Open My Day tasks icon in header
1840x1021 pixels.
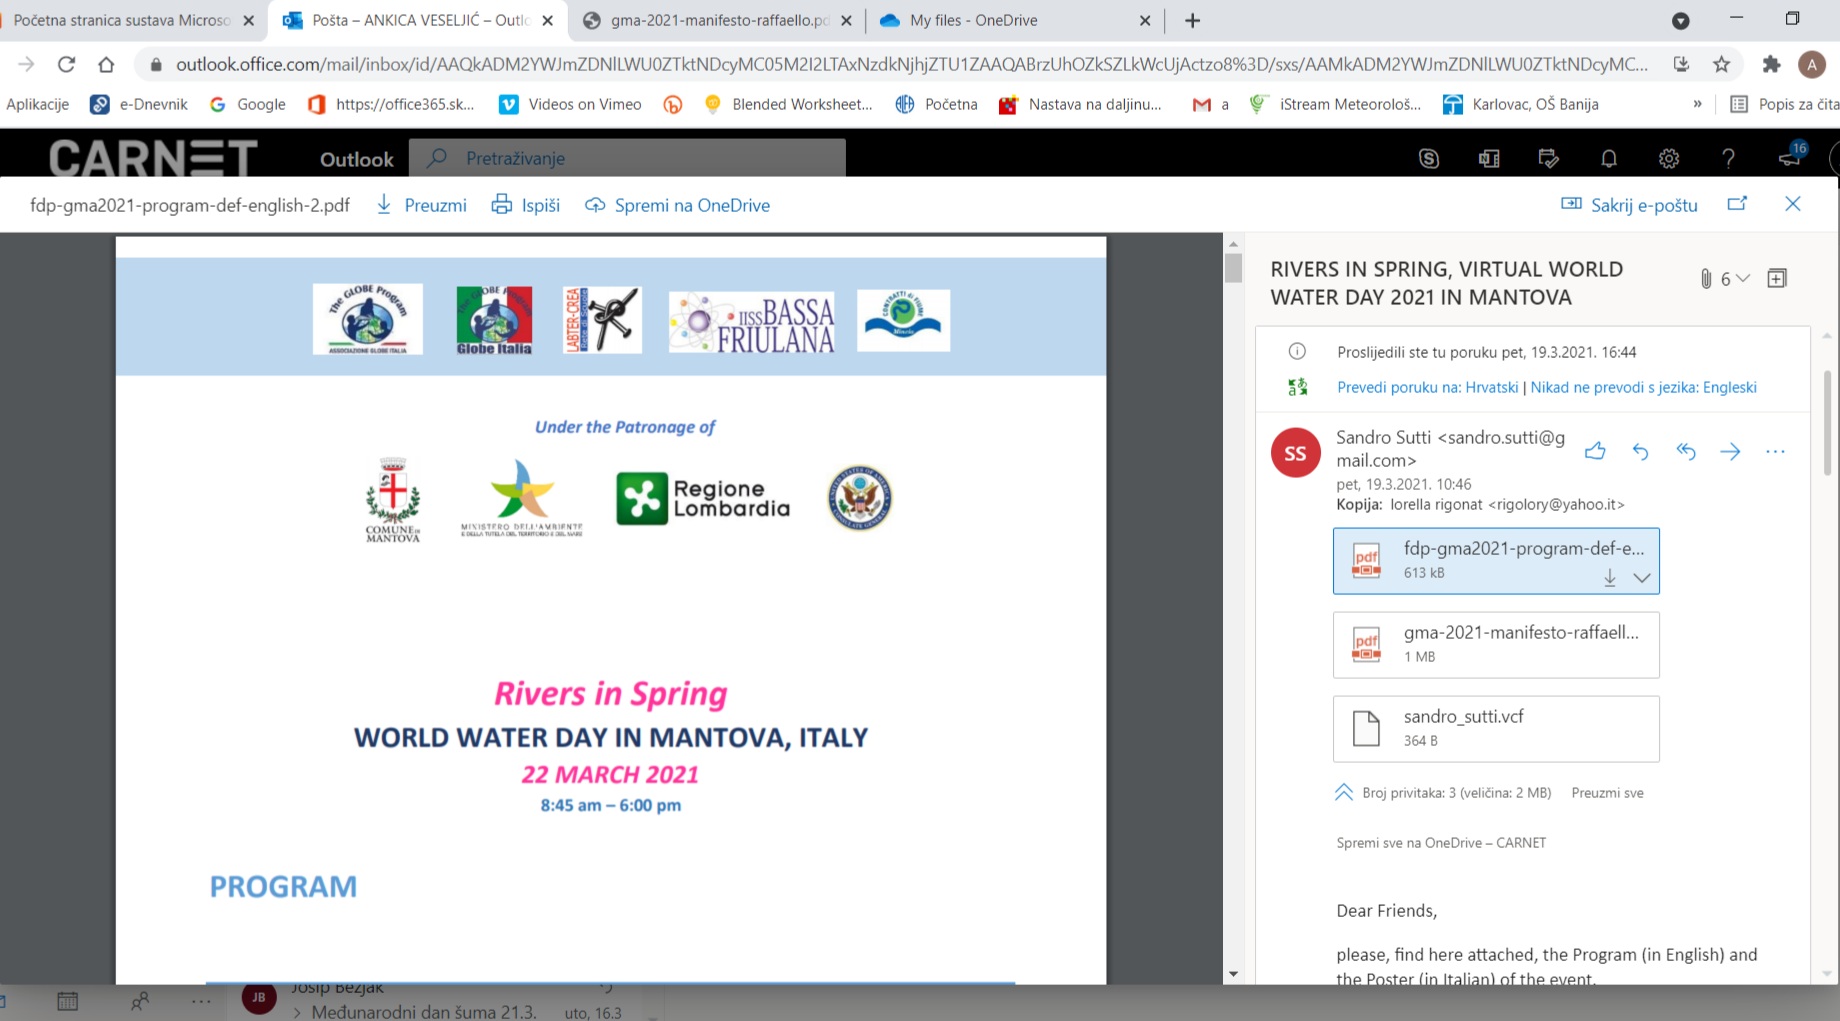(x=1549, y=158)
